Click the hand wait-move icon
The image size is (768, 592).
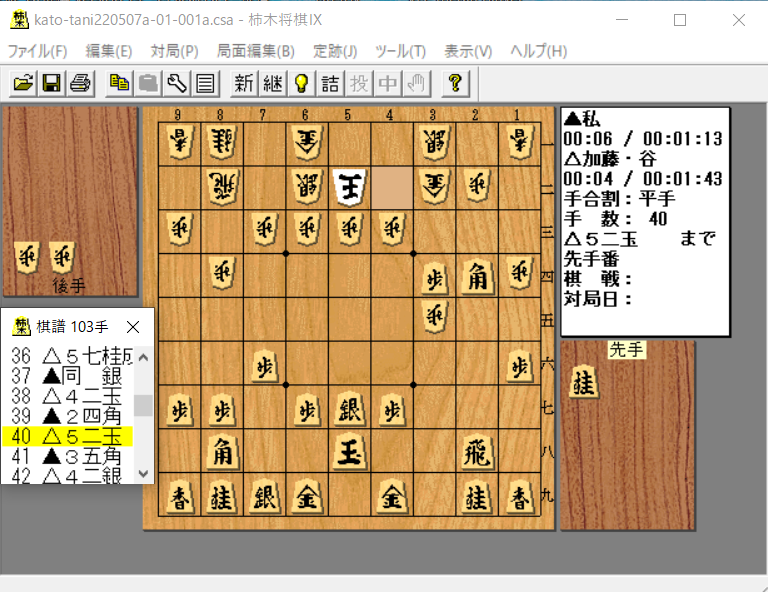(416, 83)
